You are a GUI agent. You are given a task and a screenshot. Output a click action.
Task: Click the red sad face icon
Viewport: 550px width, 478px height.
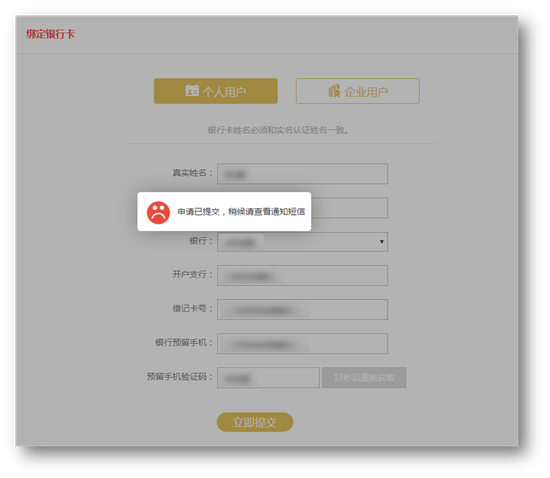click(158, 212)
